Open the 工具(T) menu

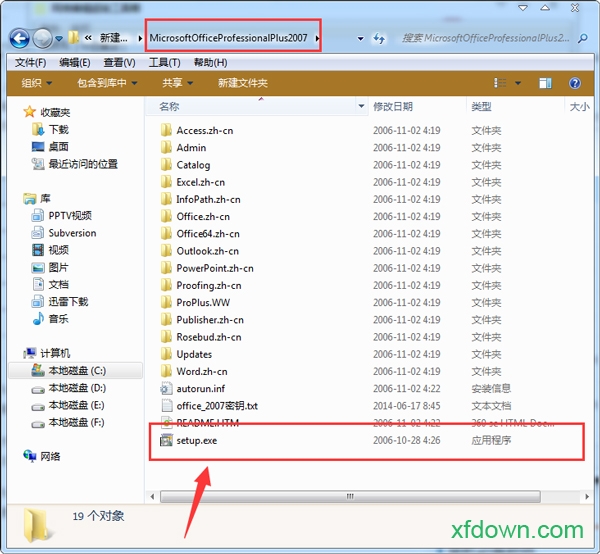(165, 62)
